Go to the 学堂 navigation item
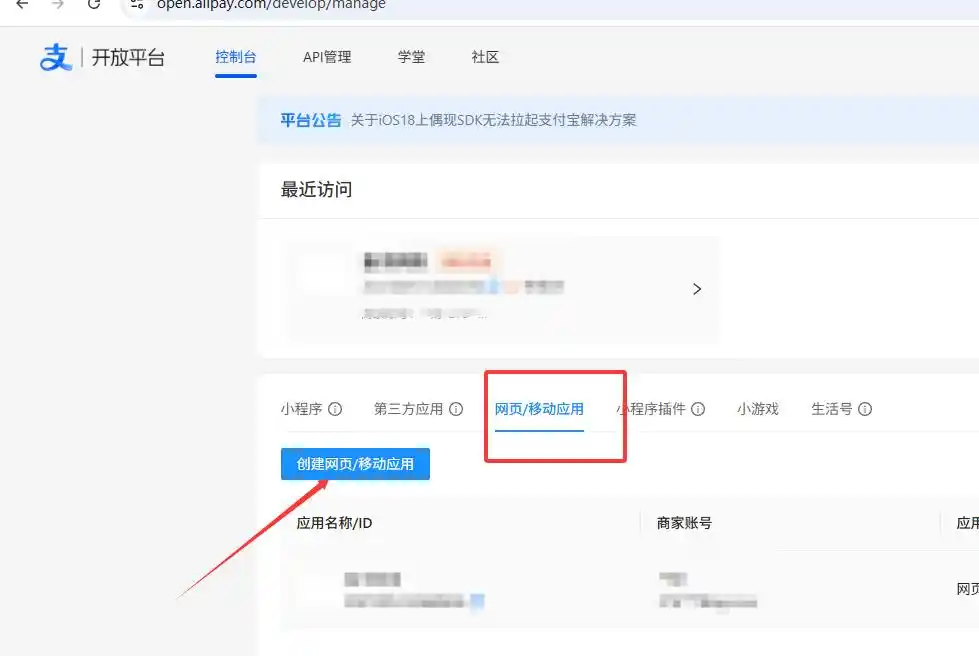This screenshot has height=656, width=979. point(411,57)
